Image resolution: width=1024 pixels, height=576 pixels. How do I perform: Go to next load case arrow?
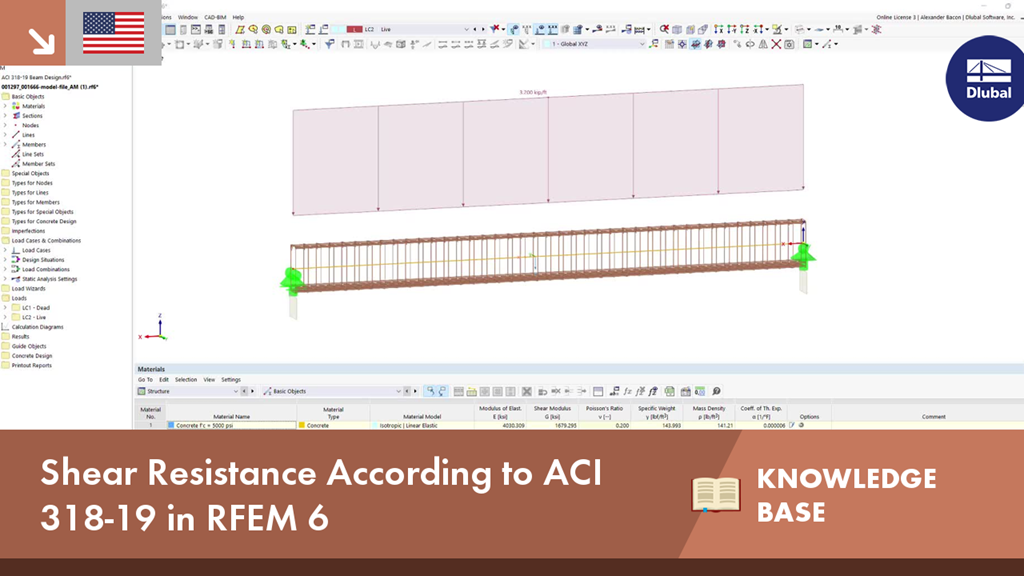point(483,29)
